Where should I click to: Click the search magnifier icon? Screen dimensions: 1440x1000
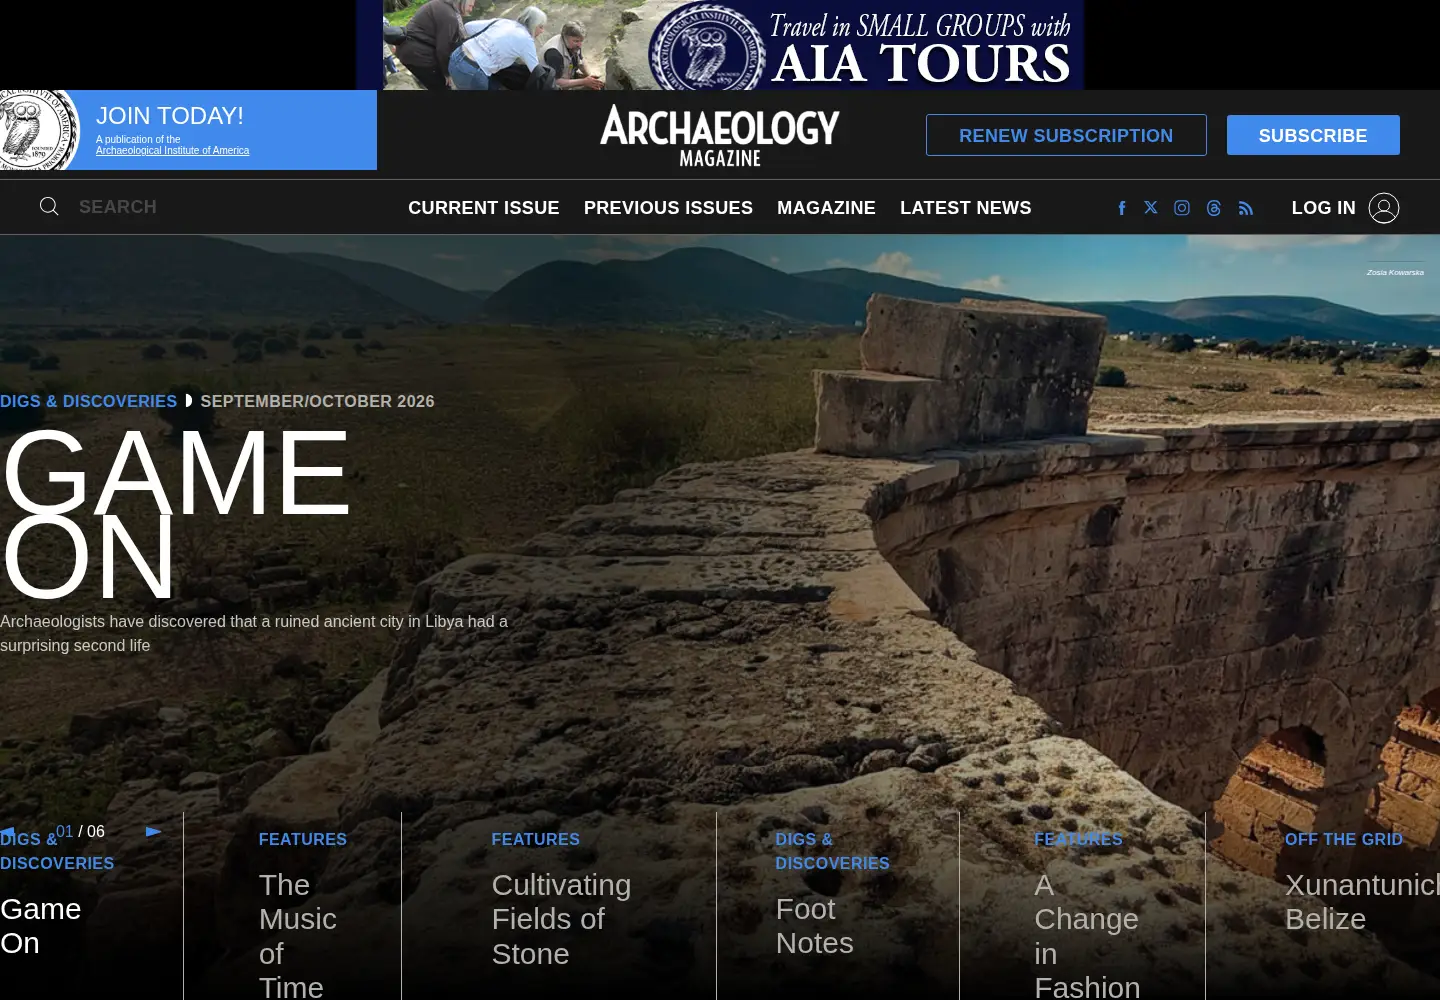point(49,206)
